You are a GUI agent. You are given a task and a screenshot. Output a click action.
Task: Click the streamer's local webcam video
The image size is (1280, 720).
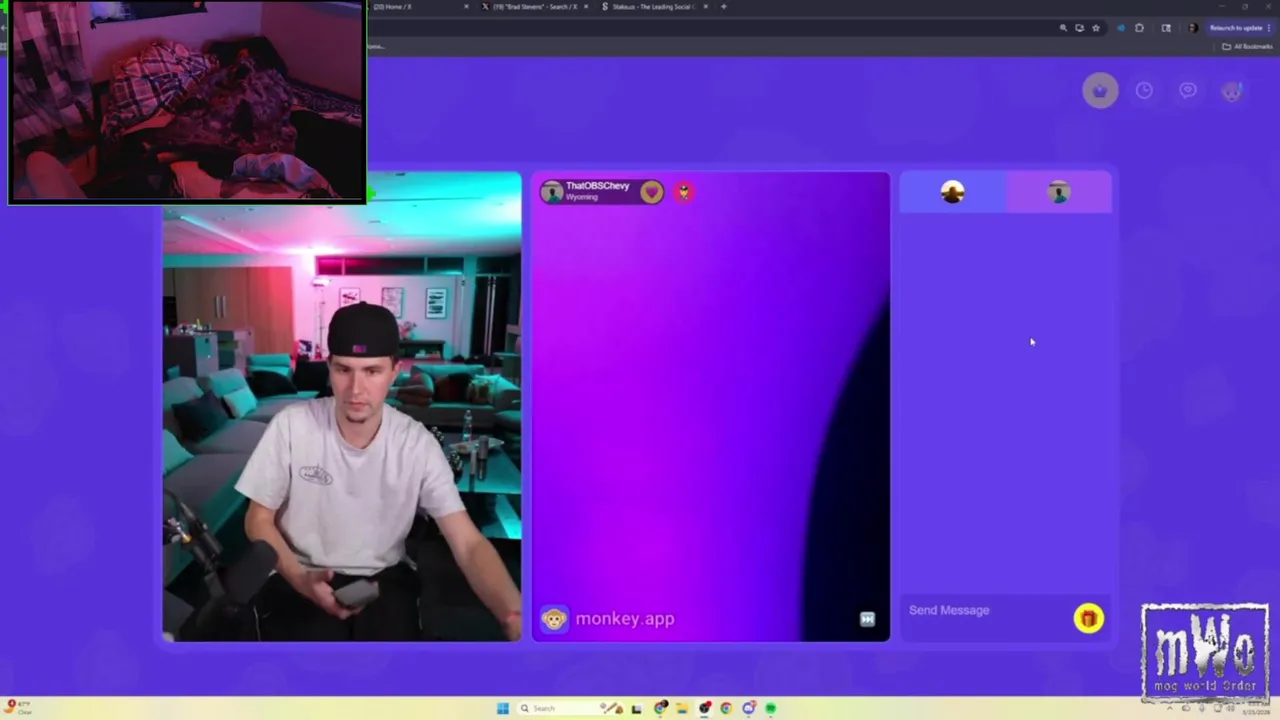pyautogui.click(x=342, y=407)
